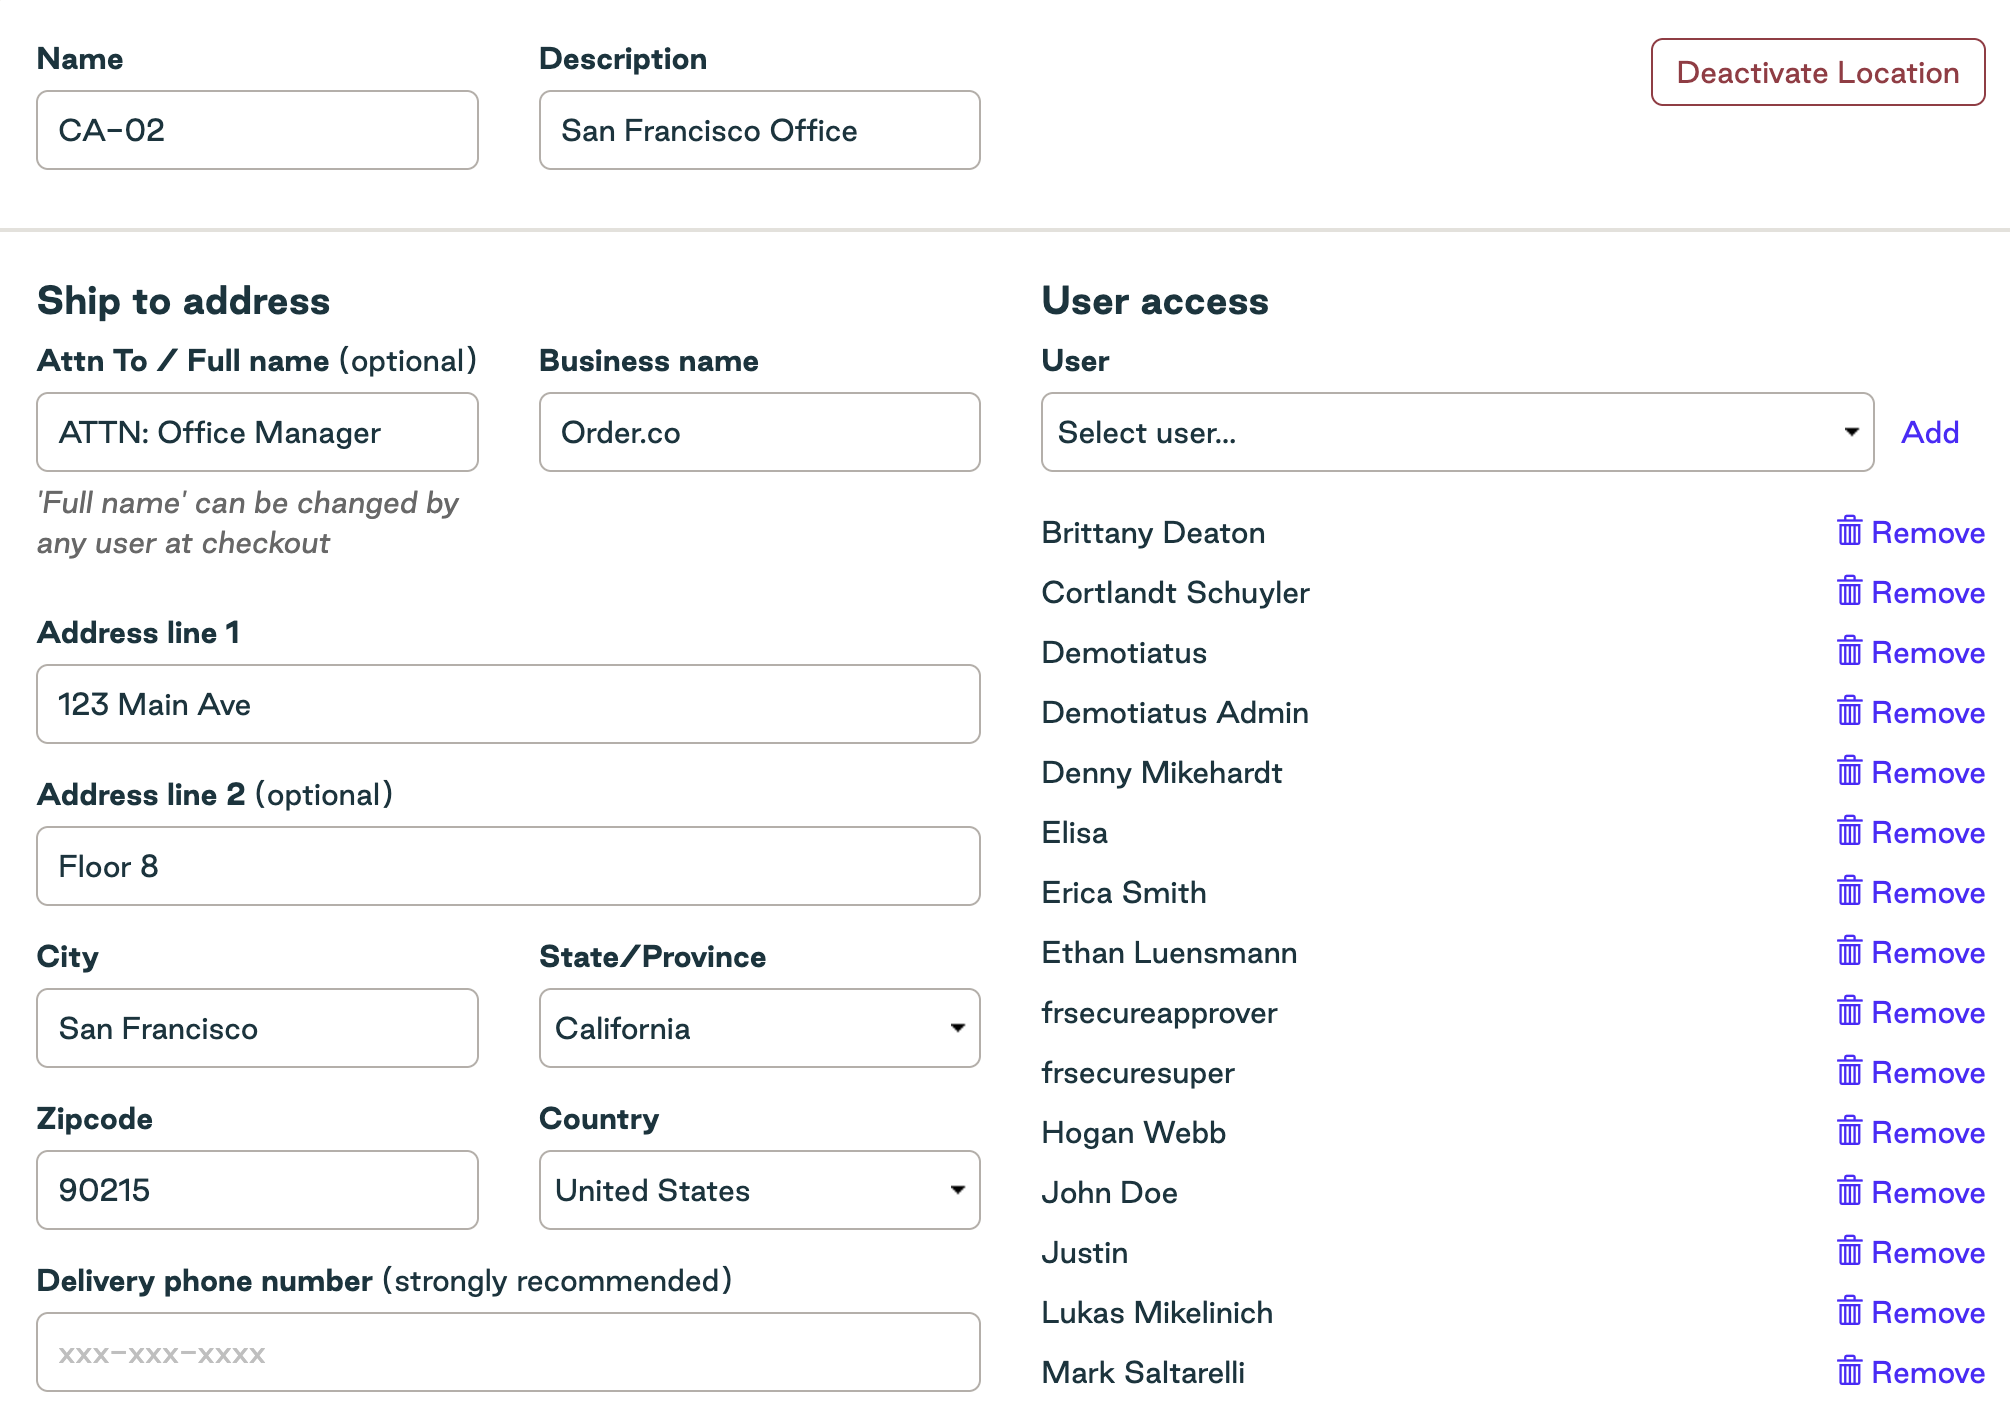Select user name Denny Mikehardt

click(x=1161, y=772)
